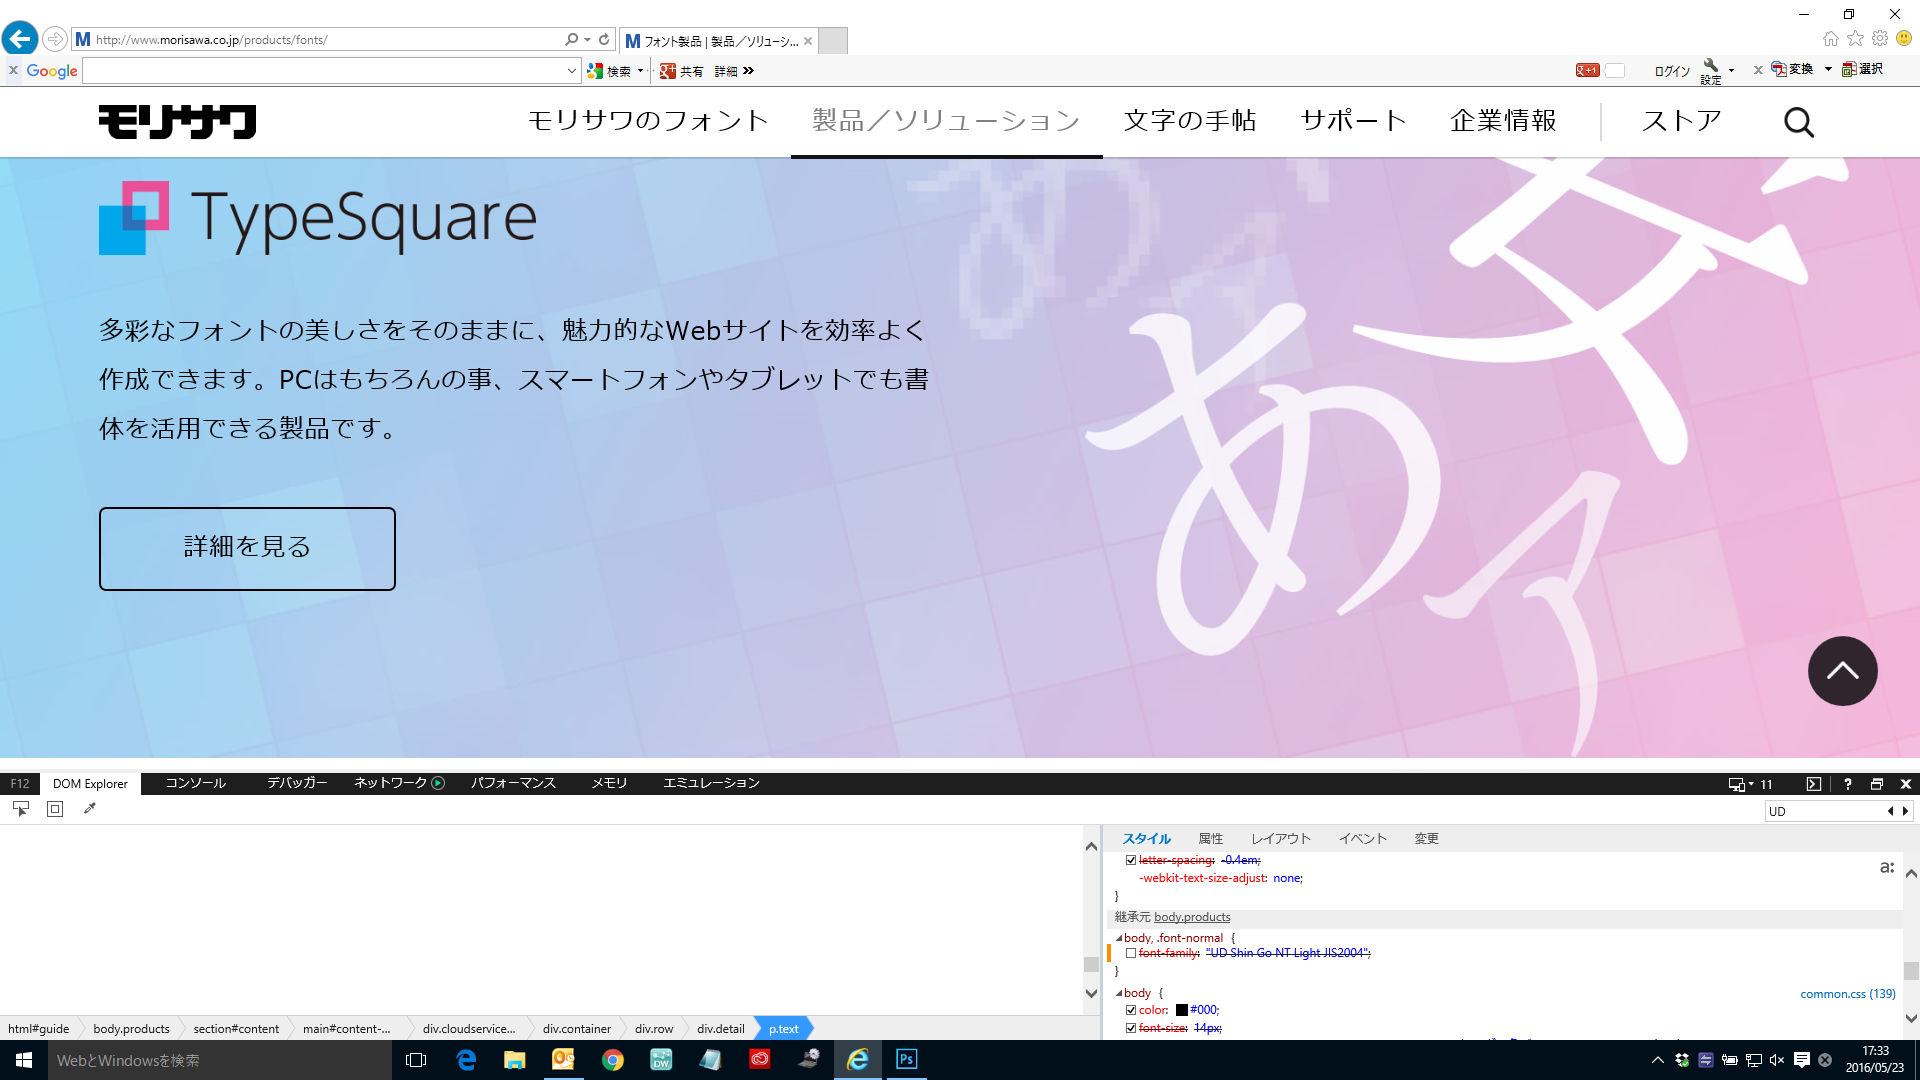
Task: Toggle the a: pseudo-state panel icon
Action: click(1887, 867)
